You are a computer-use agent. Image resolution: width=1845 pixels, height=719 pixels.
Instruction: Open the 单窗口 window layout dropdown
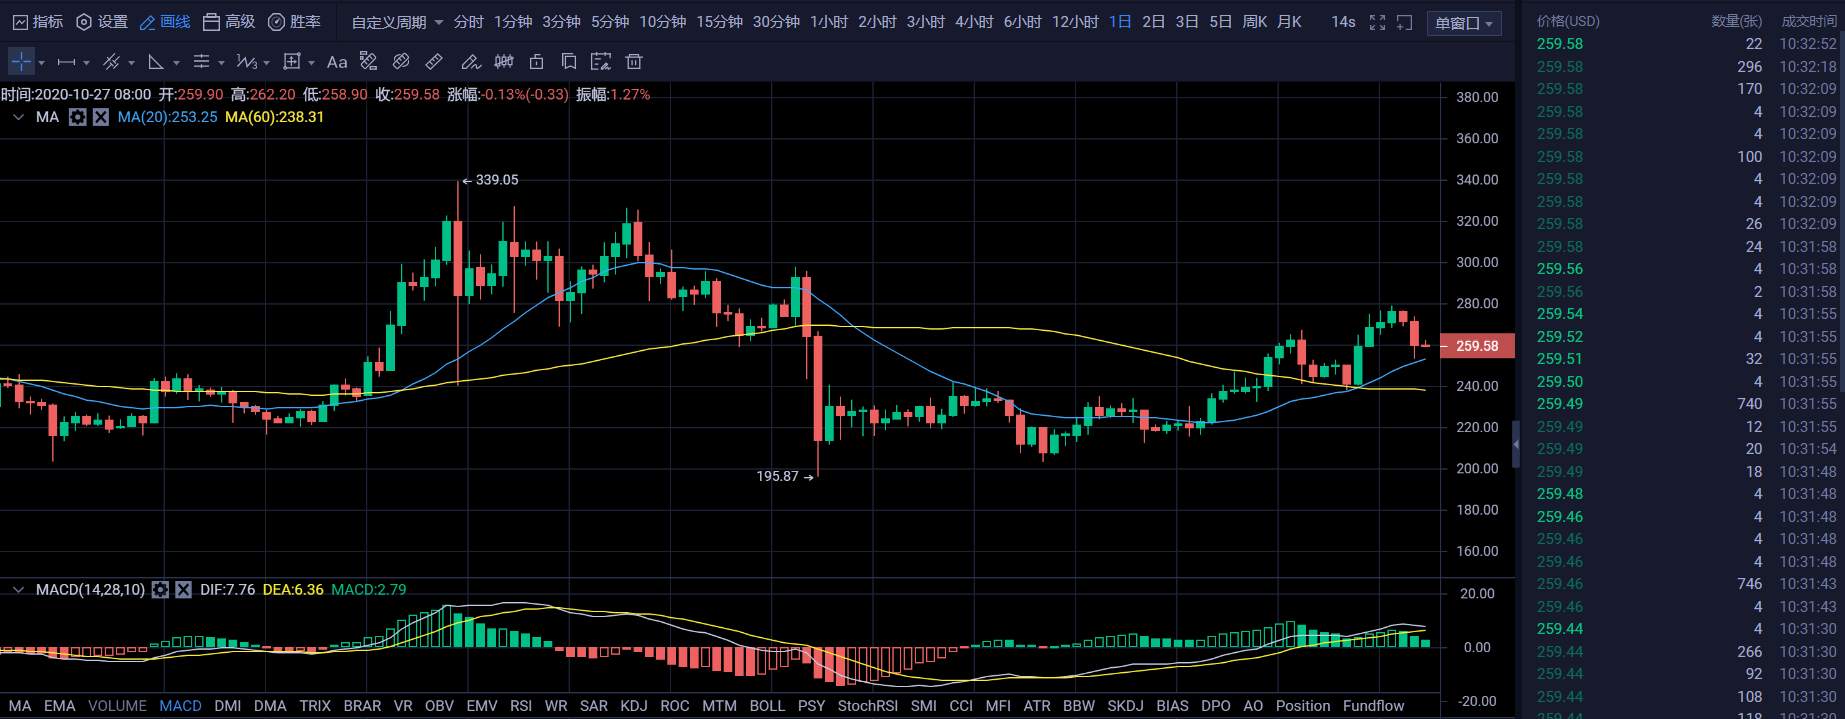click(1464, 23)
